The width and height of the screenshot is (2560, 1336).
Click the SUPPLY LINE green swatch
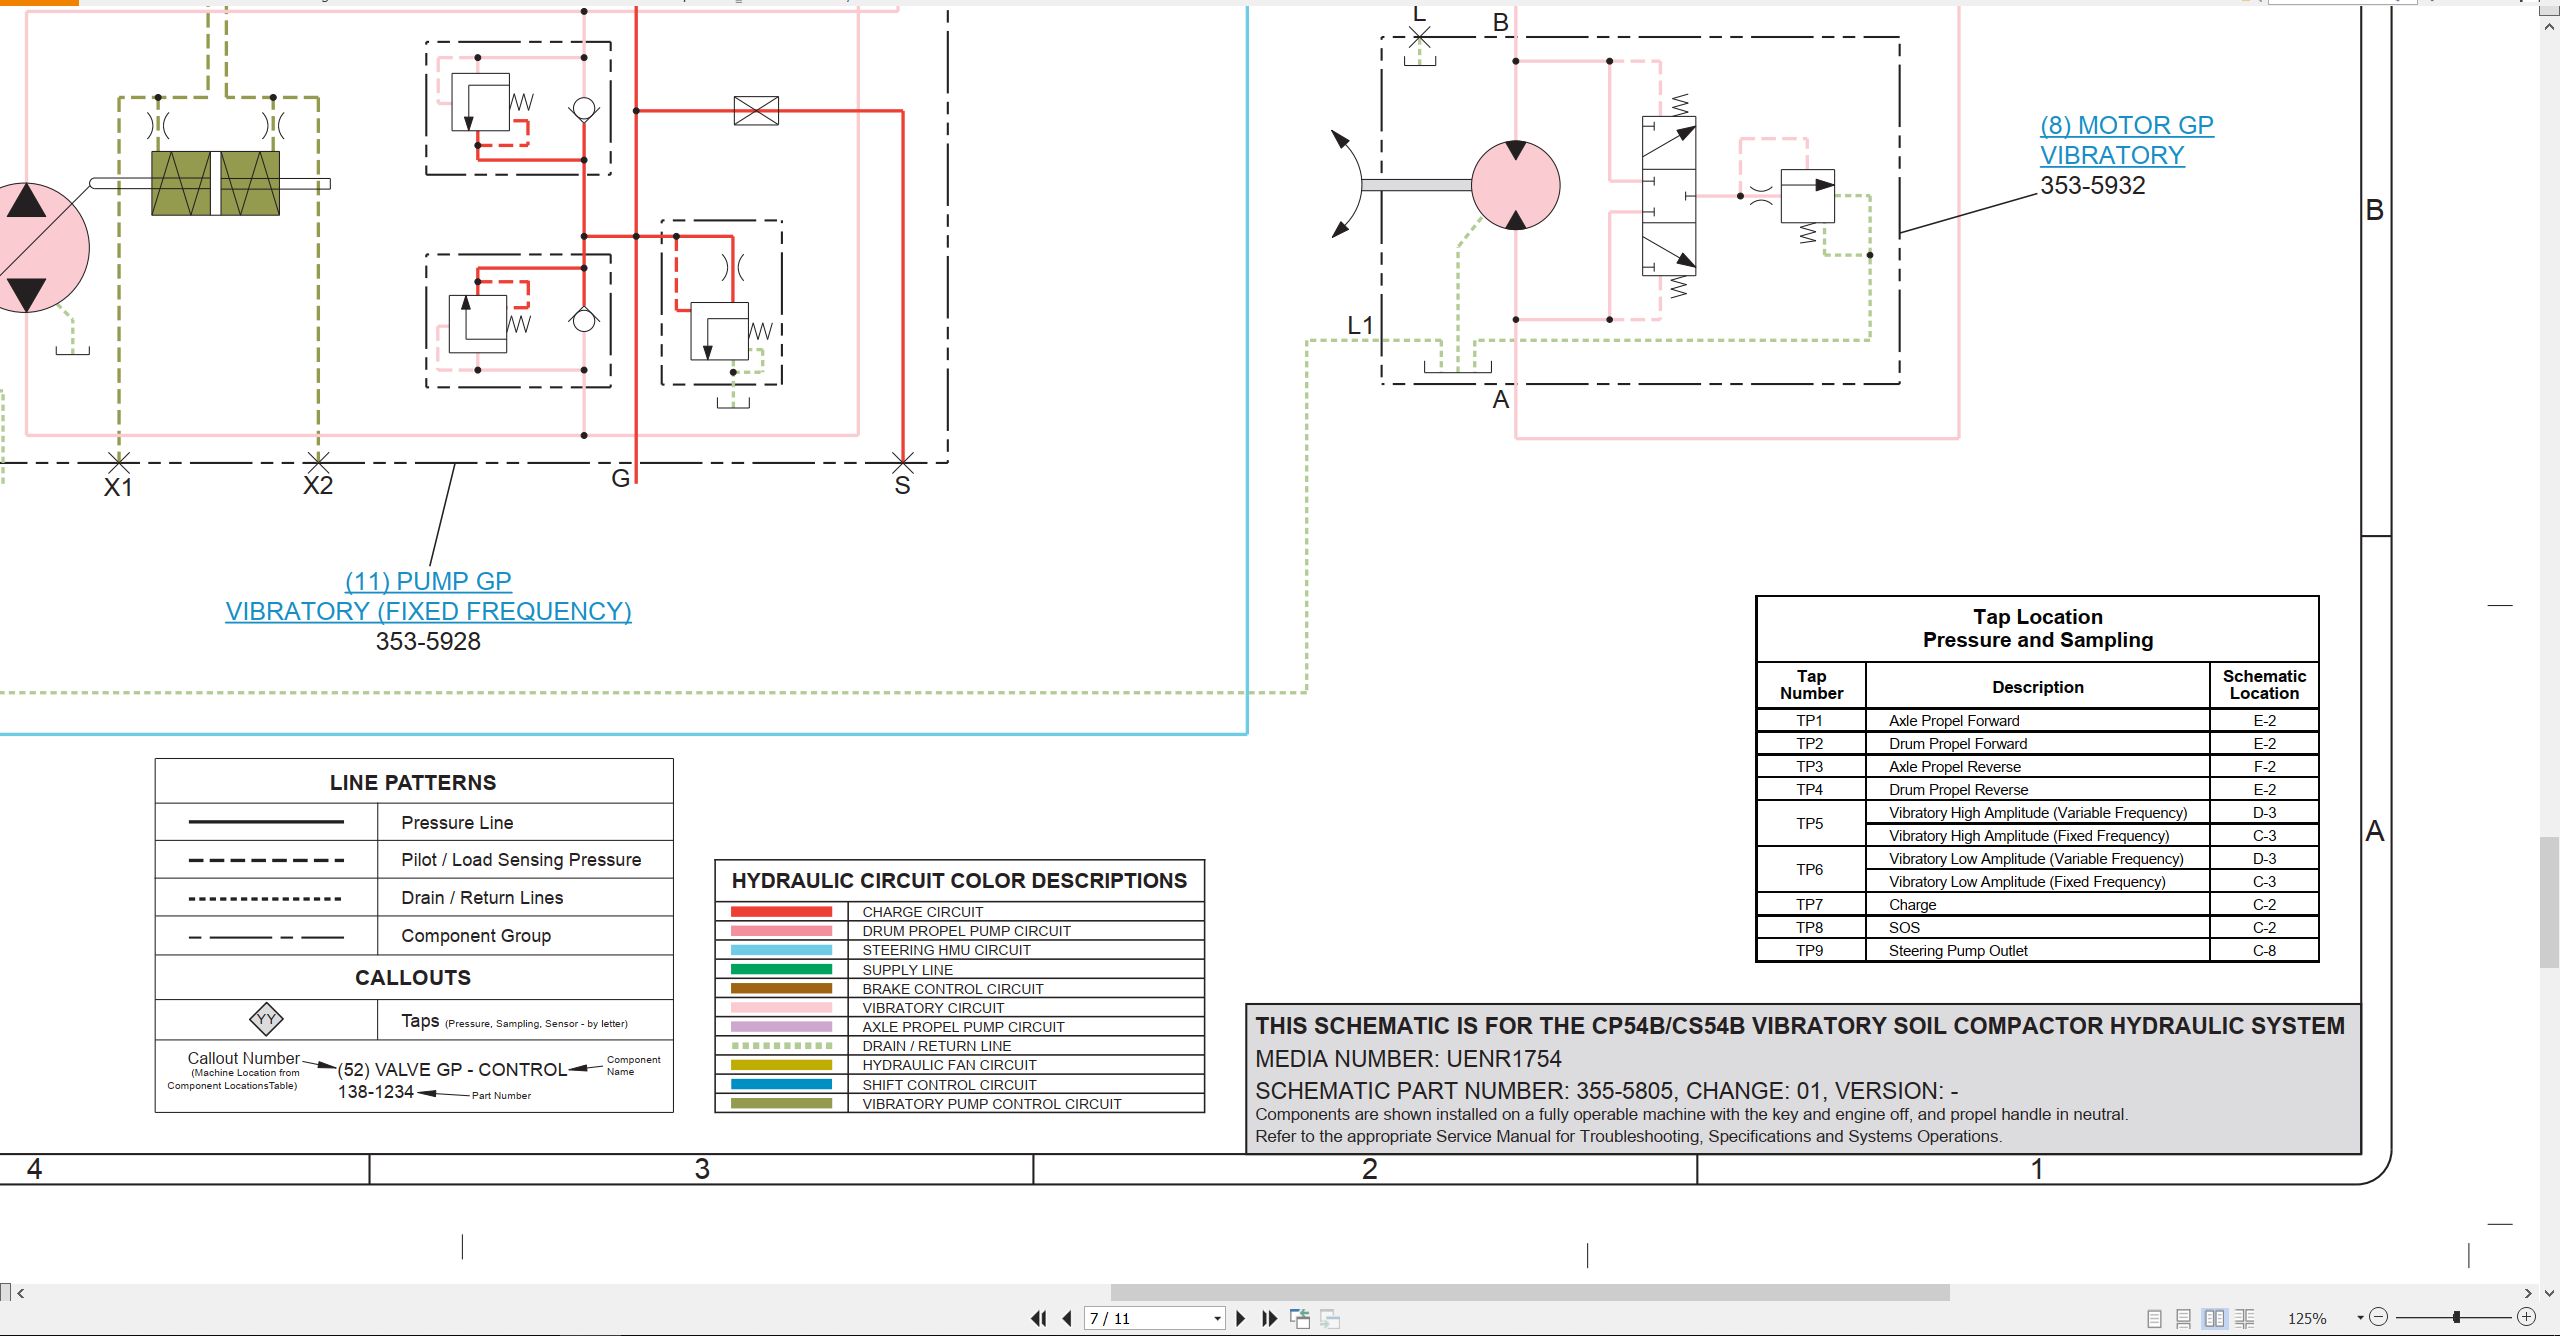[781, 969]
